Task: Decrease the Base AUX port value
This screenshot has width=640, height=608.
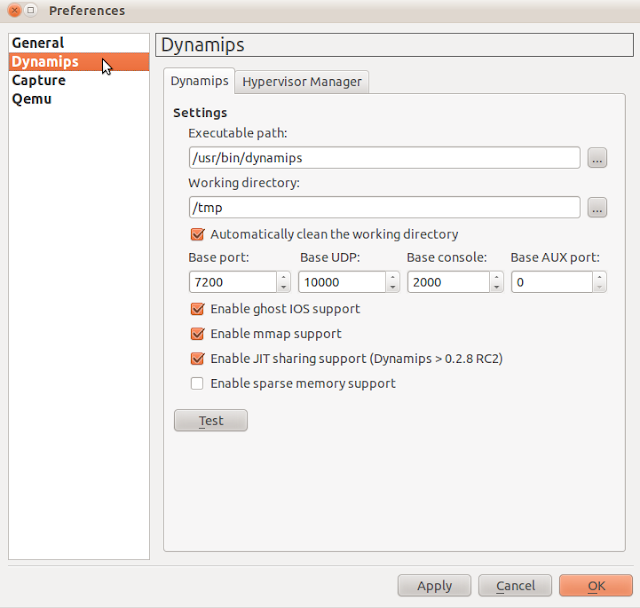Action: coord(599,287)
